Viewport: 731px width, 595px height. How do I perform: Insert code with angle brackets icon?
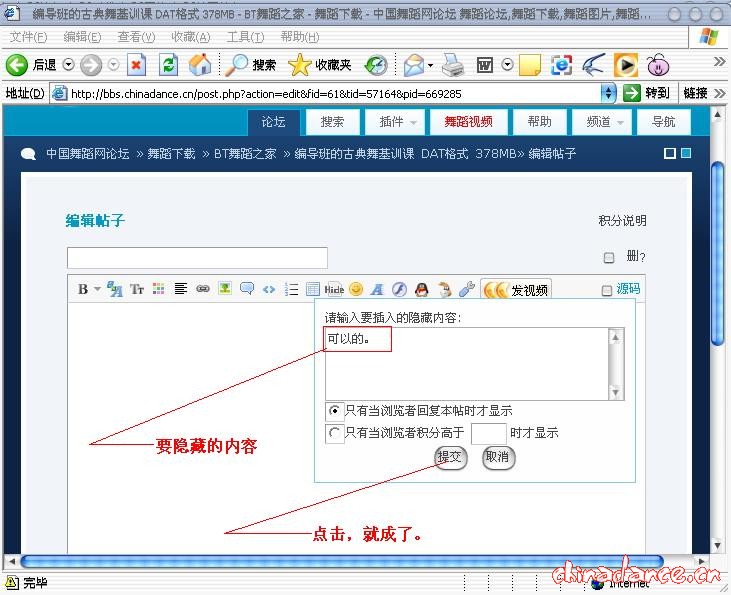click(x=269, y=290)
